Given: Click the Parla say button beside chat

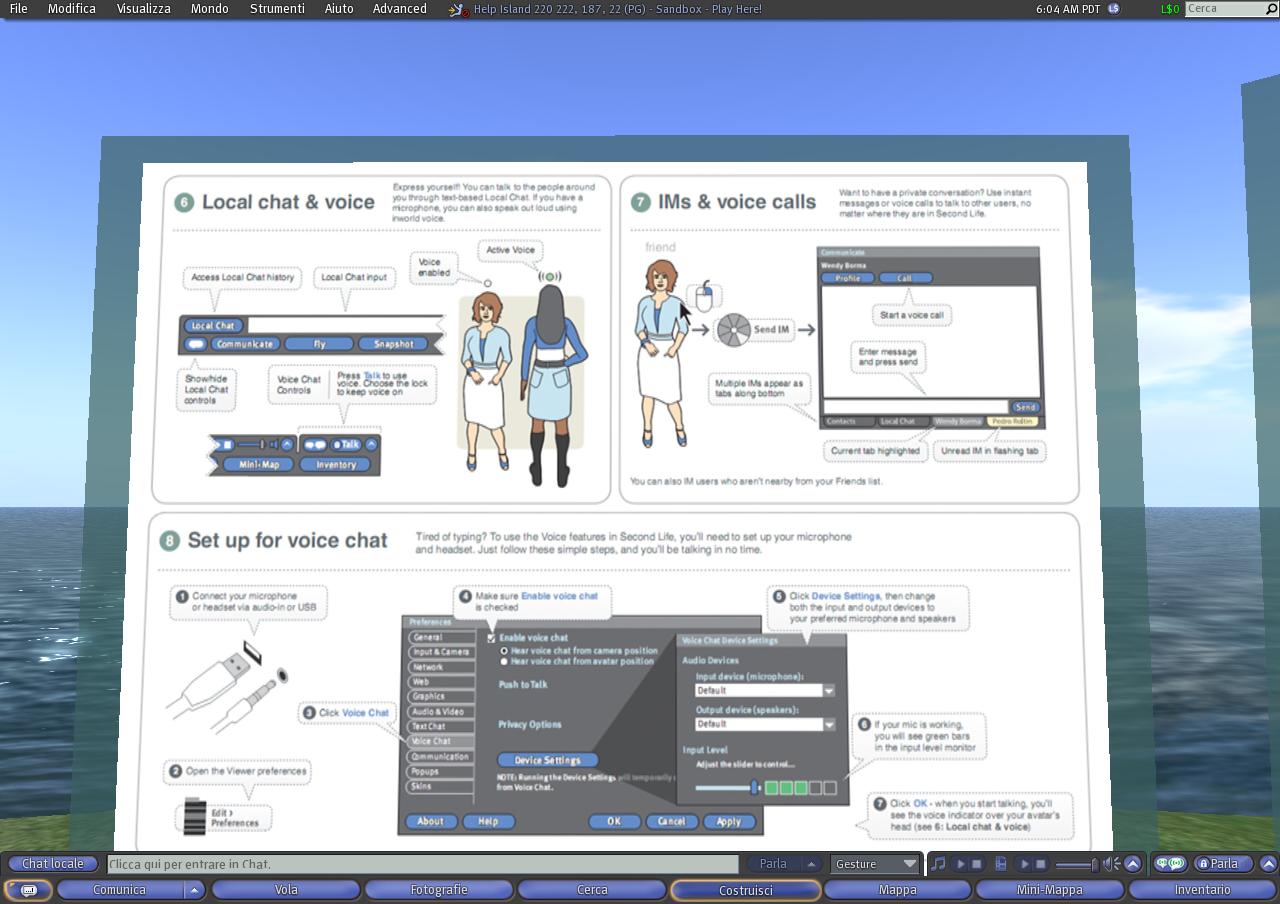Looking at the screenshot, I should tap(772, 864).
